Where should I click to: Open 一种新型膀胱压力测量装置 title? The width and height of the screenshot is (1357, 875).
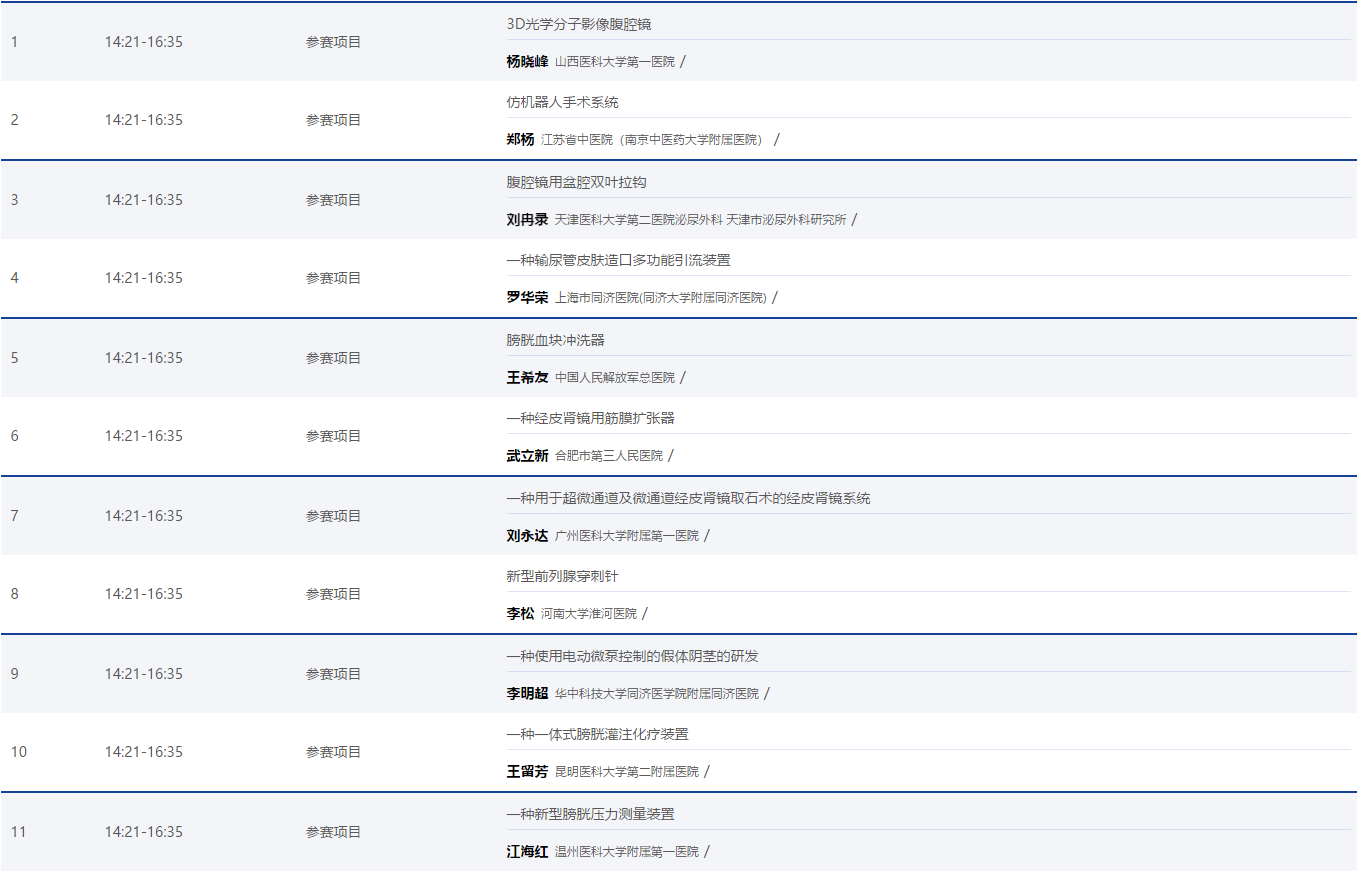[x=590, y=814]
